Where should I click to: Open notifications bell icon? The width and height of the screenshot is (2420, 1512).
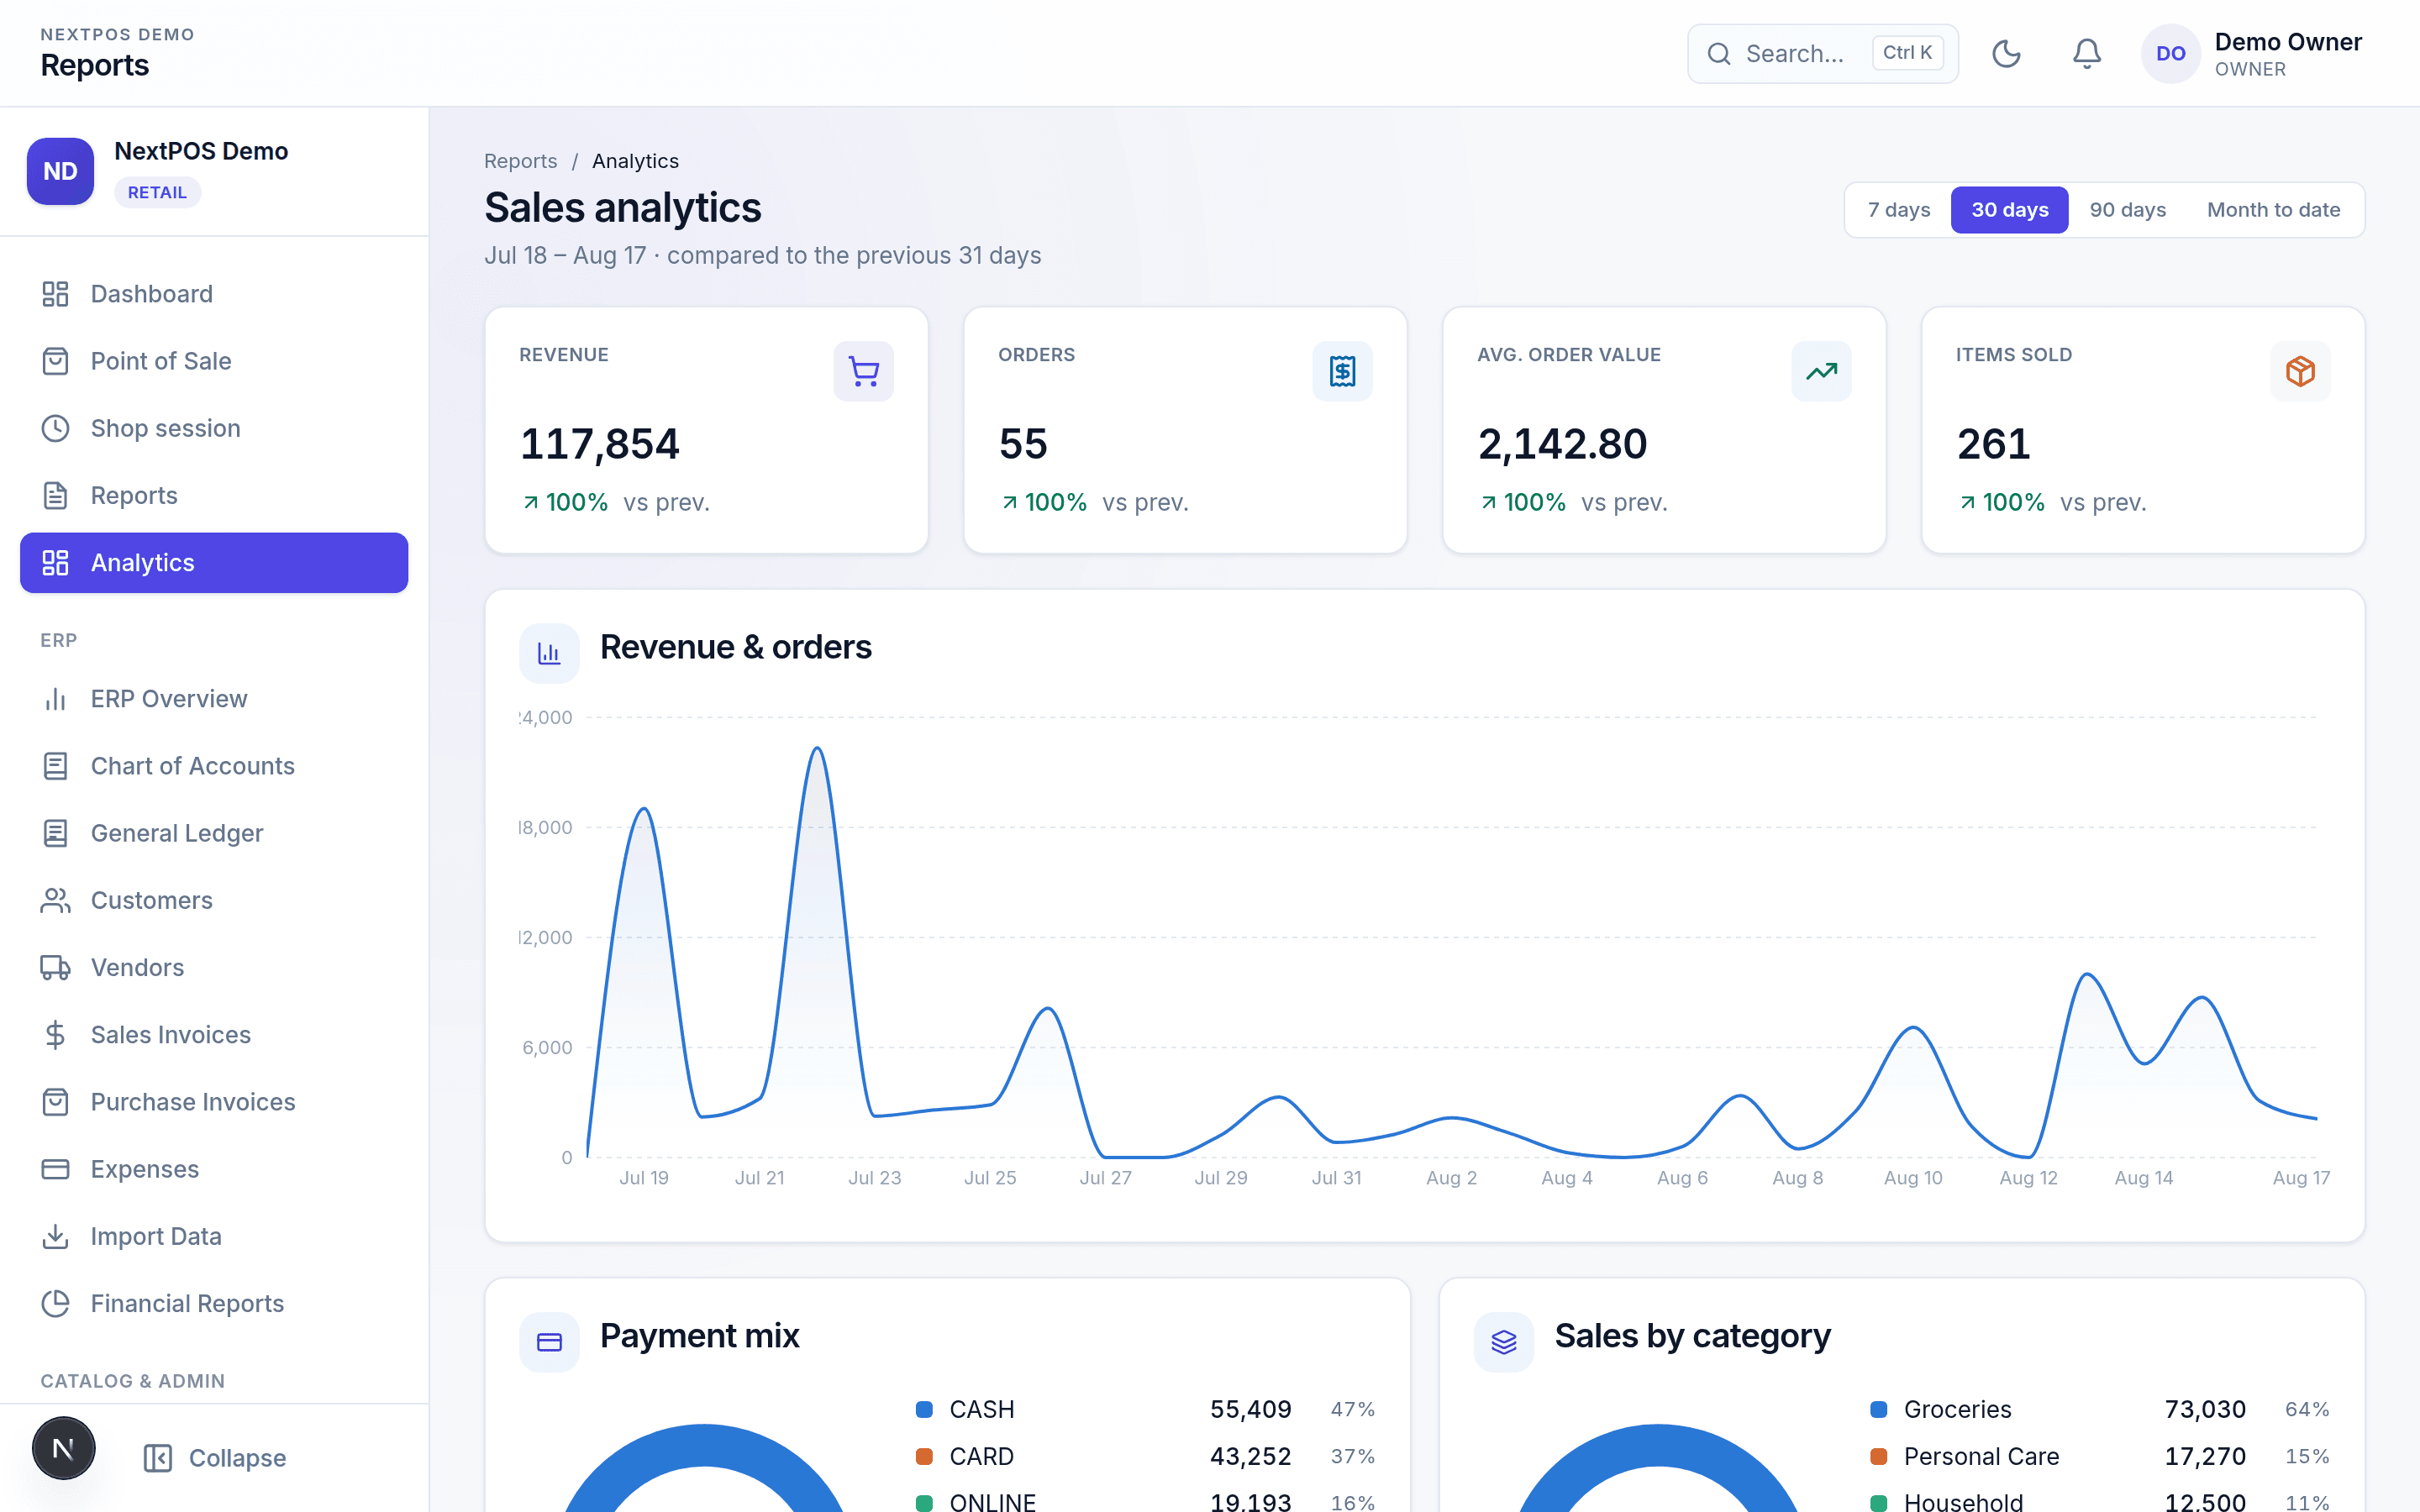[2086, 53]
